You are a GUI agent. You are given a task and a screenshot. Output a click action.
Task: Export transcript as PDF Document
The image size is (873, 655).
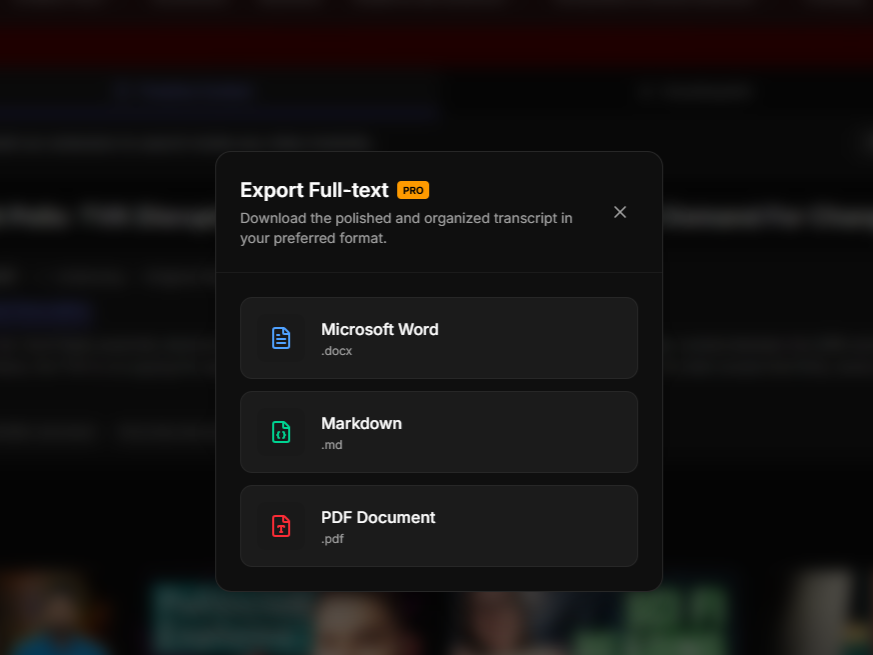(x=439, y=526)
